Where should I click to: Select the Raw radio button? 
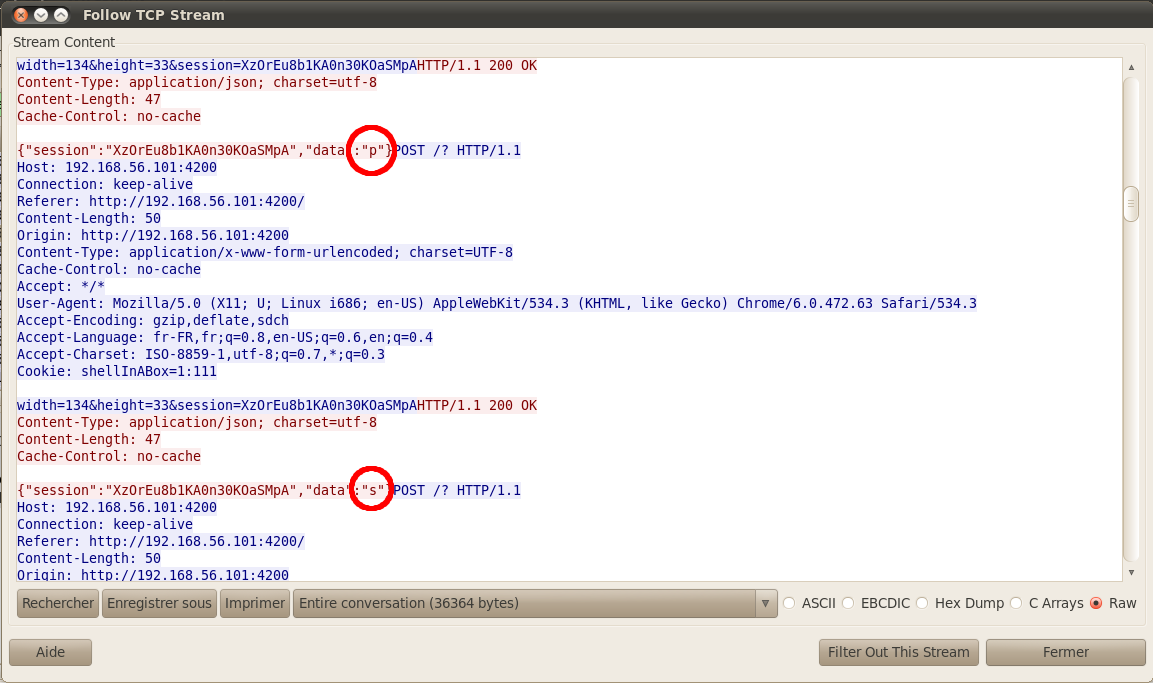[x=1096, y=603]
